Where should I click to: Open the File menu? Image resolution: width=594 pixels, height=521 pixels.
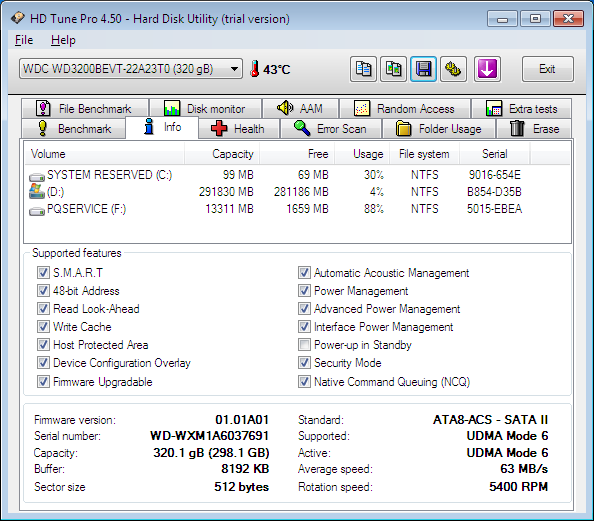click(x=24, y=40)
